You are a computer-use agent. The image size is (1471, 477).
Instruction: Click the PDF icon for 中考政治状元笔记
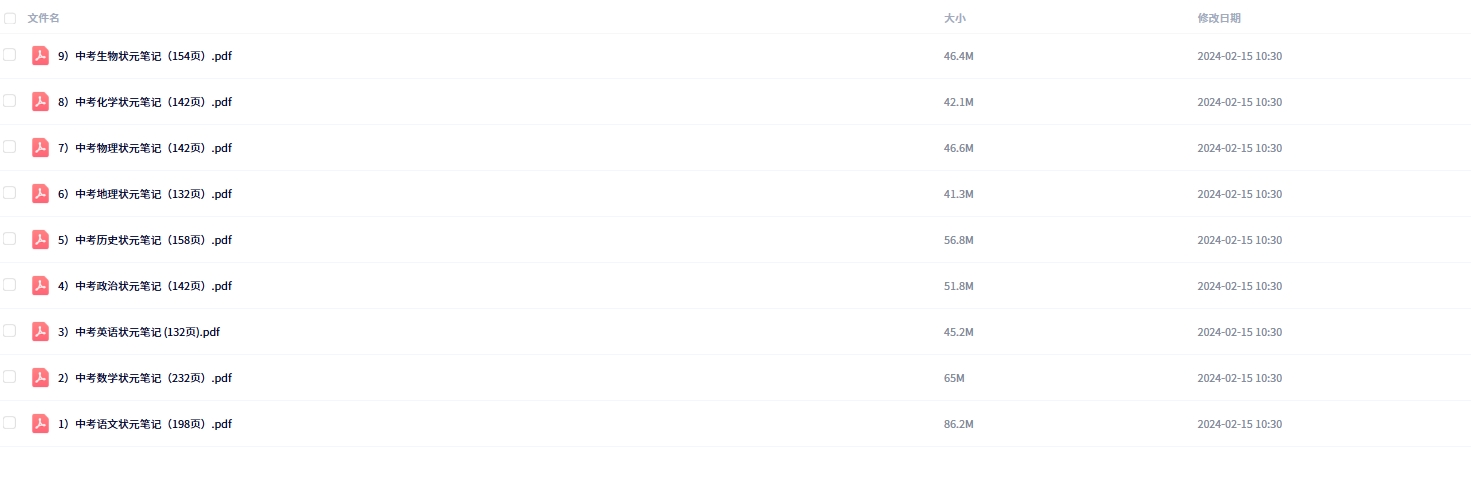coord(40,286)
